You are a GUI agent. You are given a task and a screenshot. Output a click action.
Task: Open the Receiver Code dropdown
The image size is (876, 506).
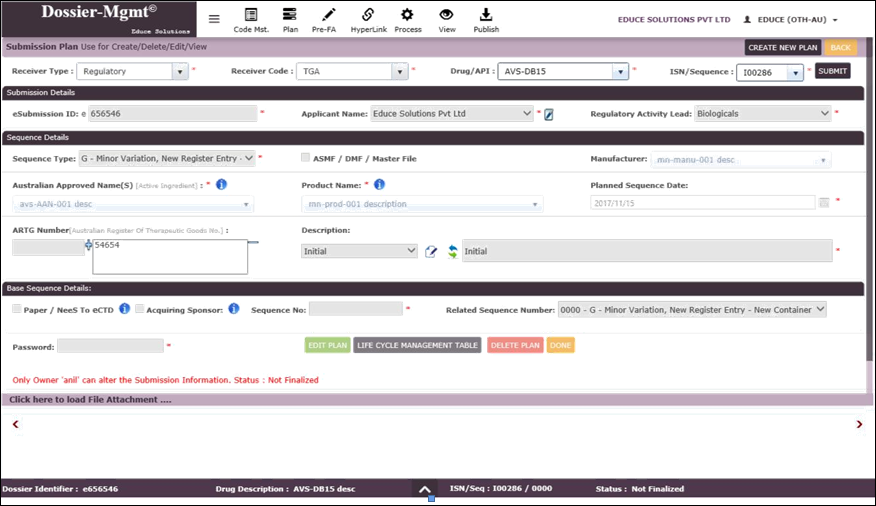pos(400,72)
